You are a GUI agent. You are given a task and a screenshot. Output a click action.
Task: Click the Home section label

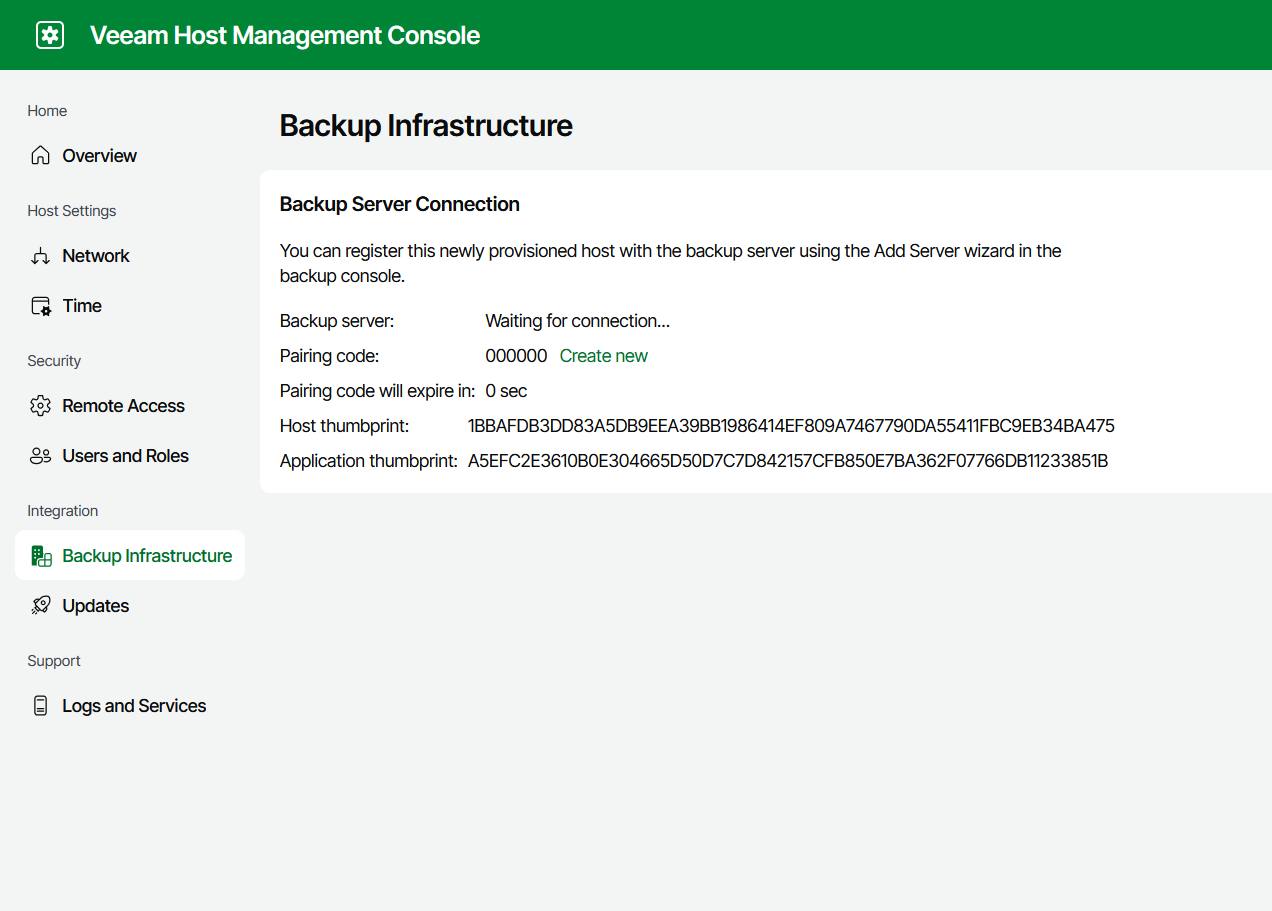[47, 111]
